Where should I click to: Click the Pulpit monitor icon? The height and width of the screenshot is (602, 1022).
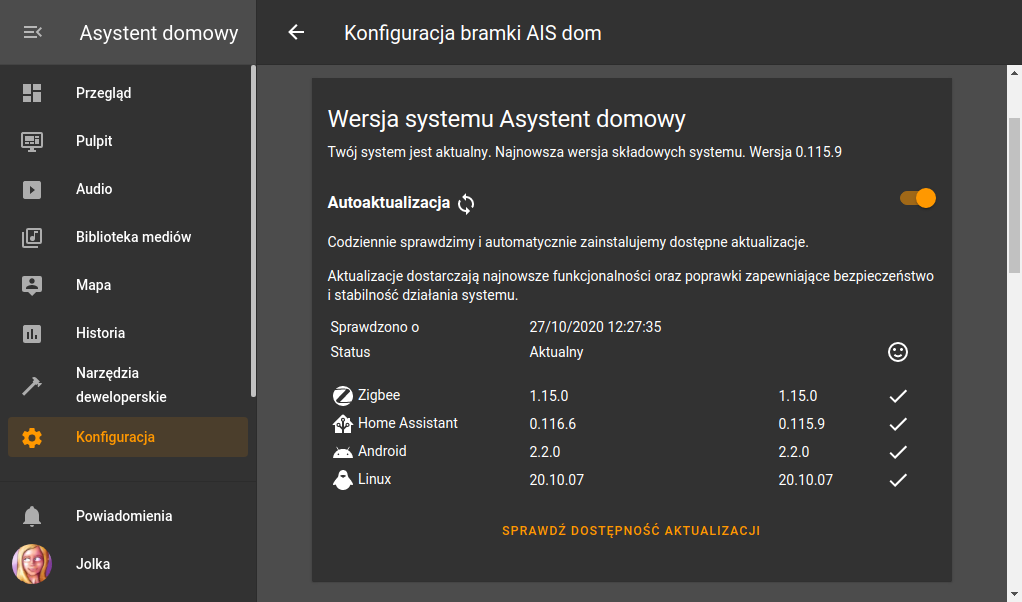(x=32, y=141)
